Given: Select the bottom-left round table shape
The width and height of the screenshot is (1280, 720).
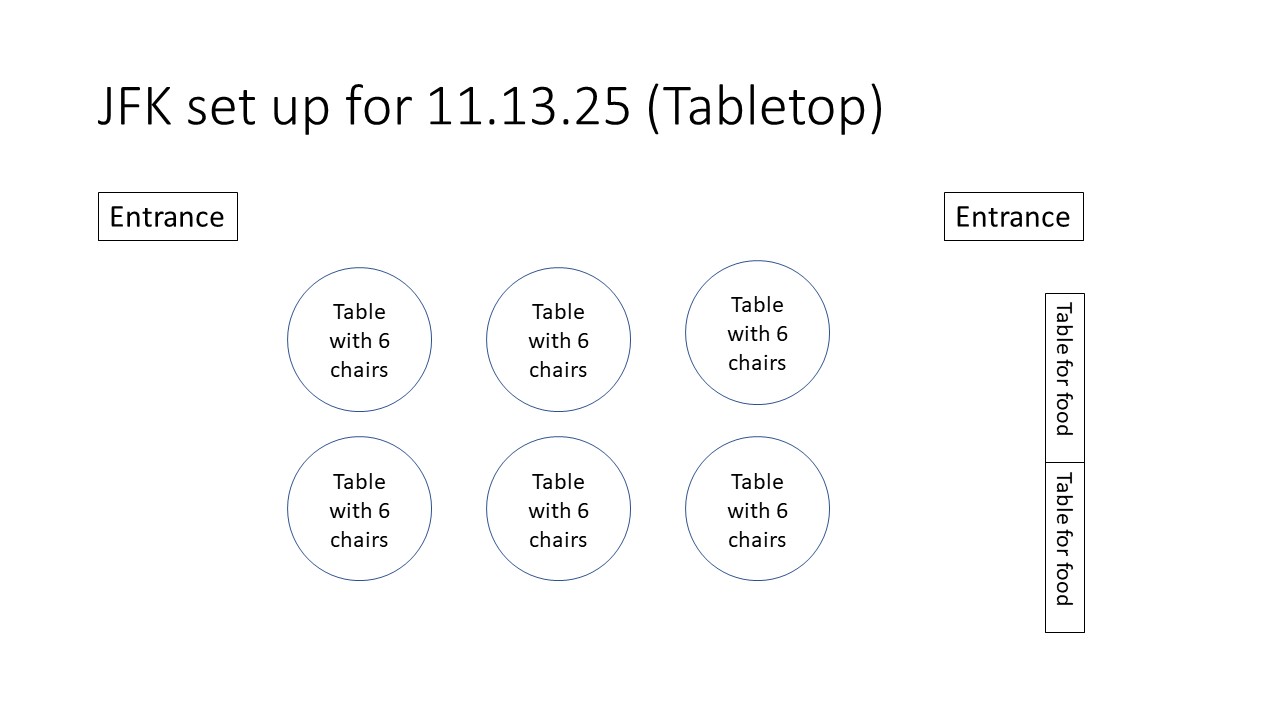Looking at the screenshot, I should pos(359,509).
